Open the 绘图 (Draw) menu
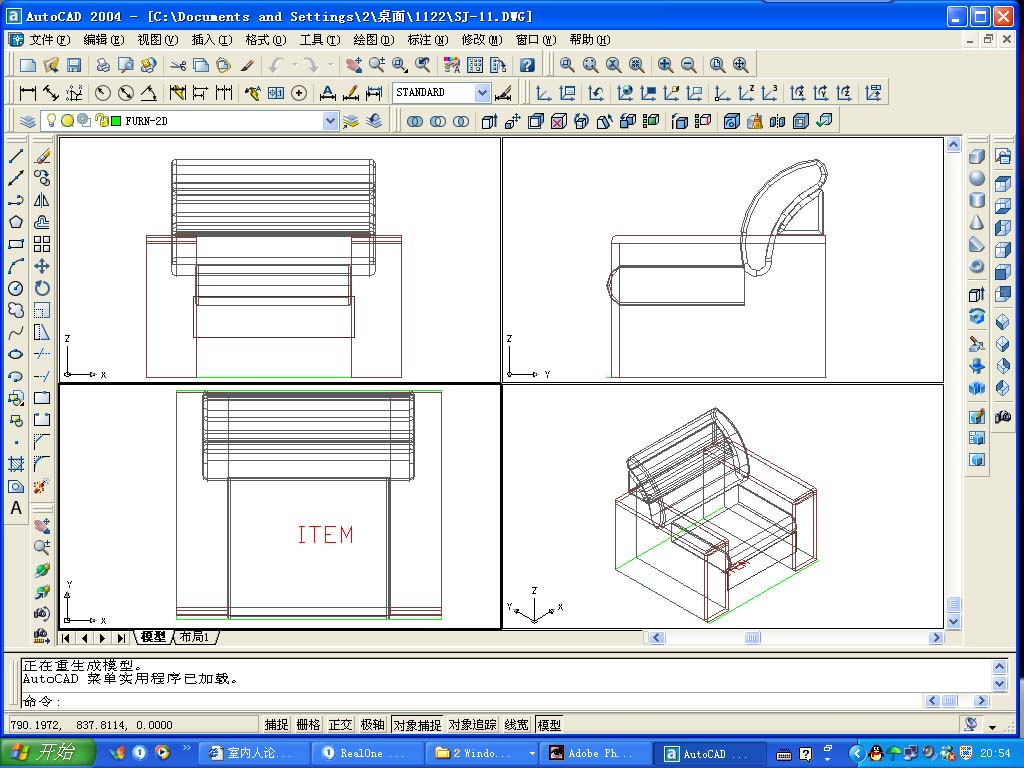This screenshot has height=768, width=1024. 373,40
